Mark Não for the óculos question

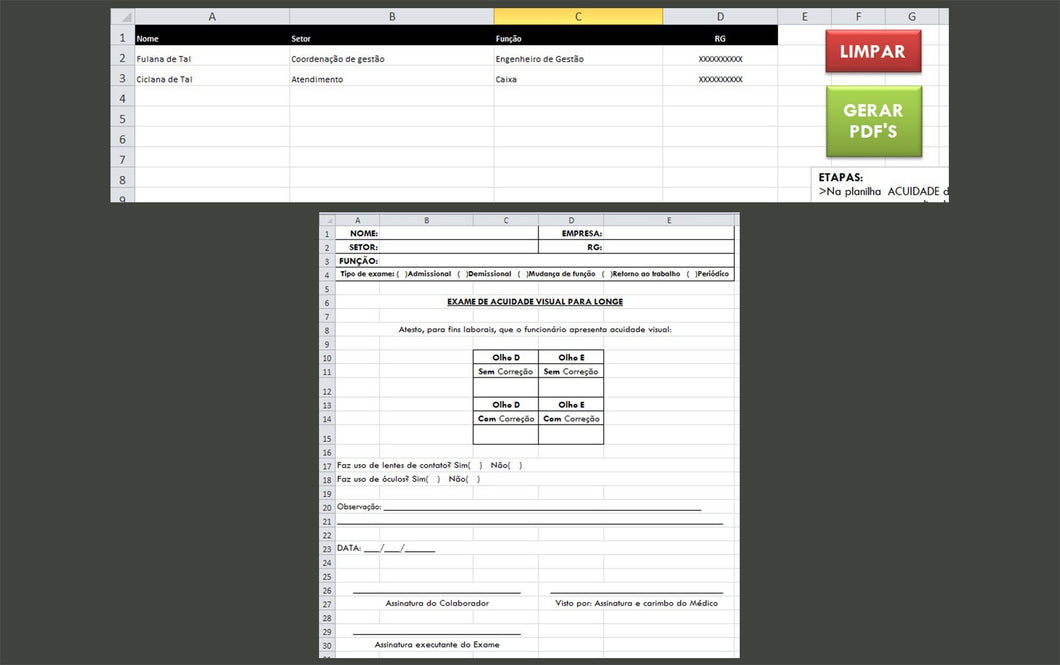[x=475, y=479]
